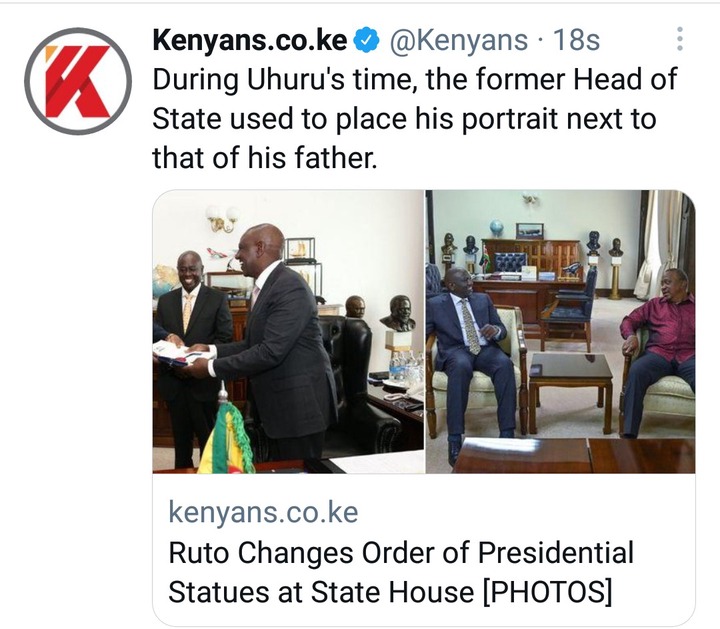The width and height of the screenshot is (720, 629).
Task: Click the @Kenyans handle
Action: 459,40
